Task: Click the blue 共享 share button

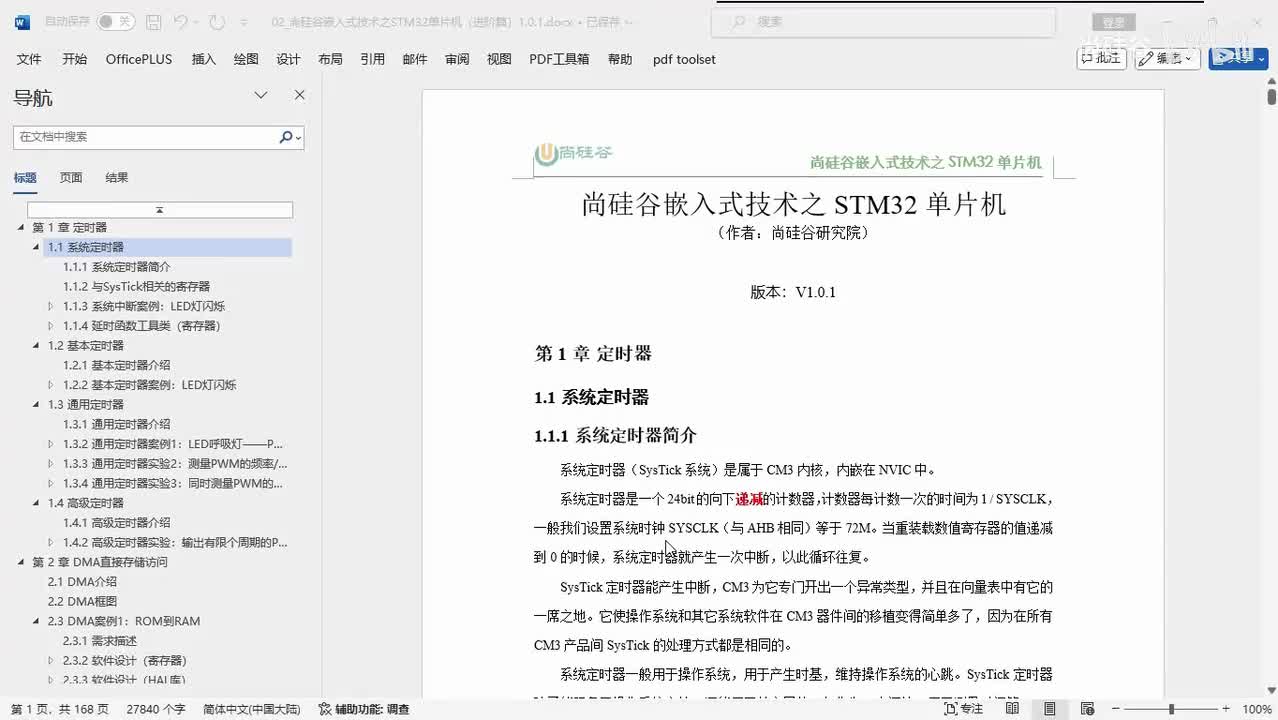Action: 1238,58
